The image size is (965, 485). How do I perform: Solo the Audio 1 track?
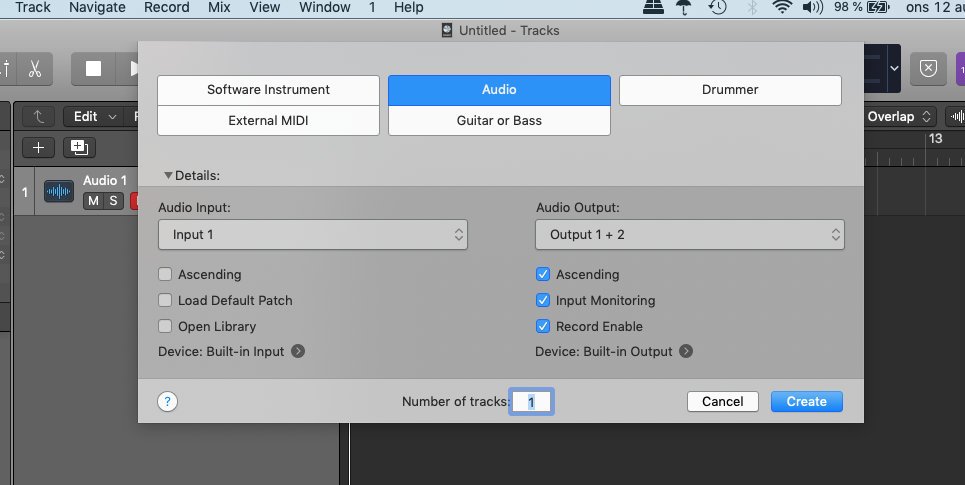[x=113, y=201]
